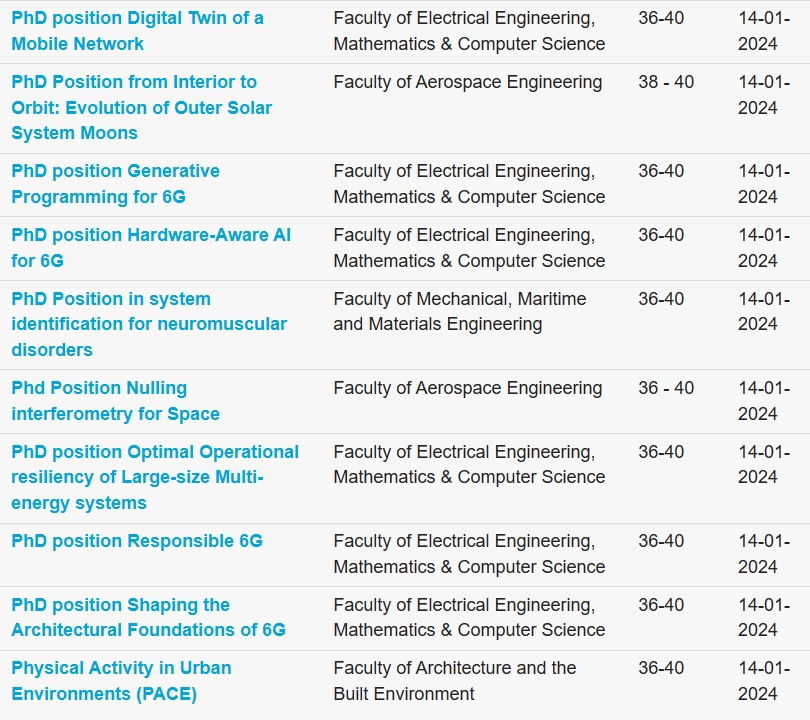Open PhD position Hardware-Aware AI for 6G
This screenshot has height=720, width=810.
point(151,248)
